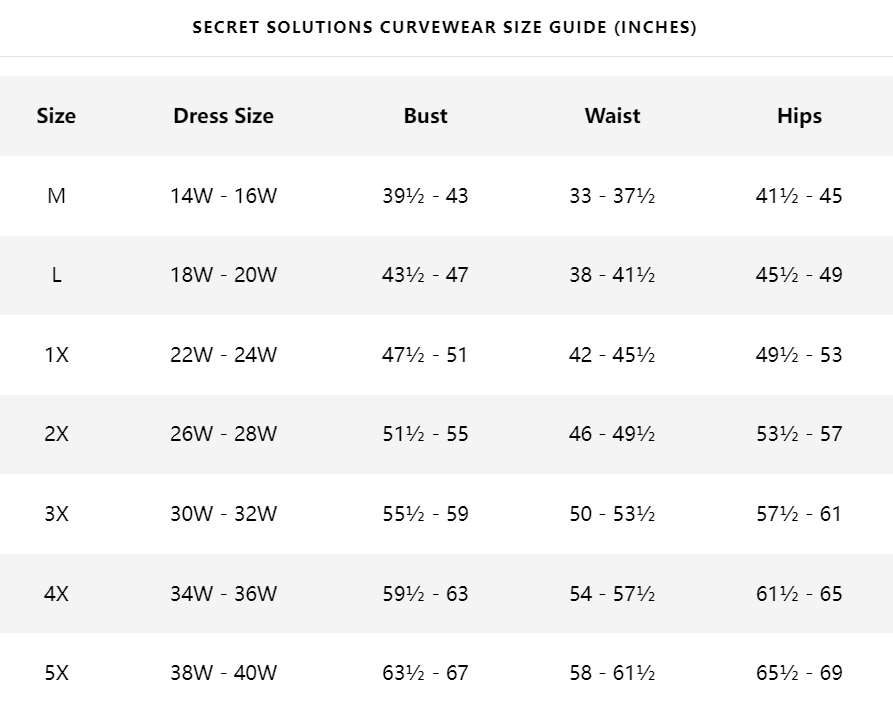Click the Size column header
Screen dimensions: 893x717
[56, 116]
